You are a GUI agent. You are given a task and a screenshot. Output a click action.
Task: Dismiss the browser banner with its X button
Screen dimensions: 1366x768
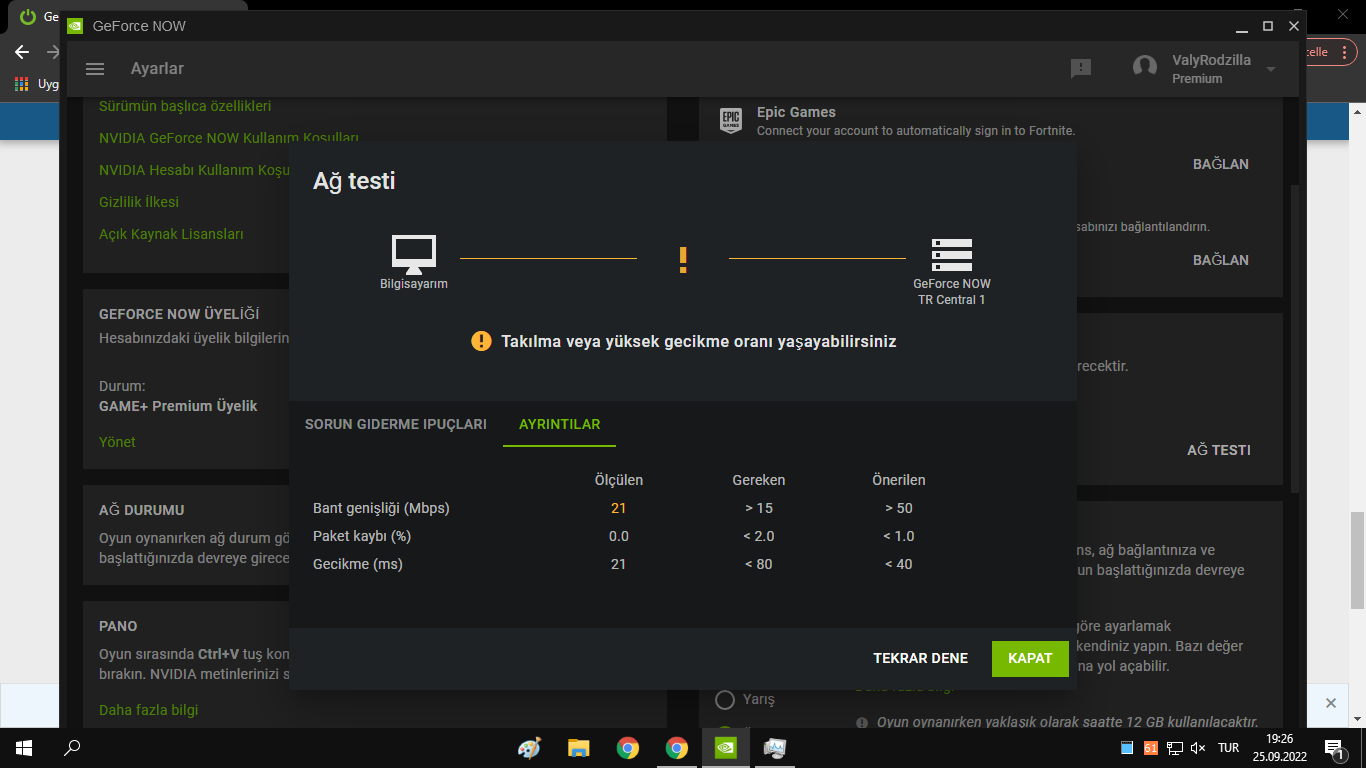click(1330, 703)
